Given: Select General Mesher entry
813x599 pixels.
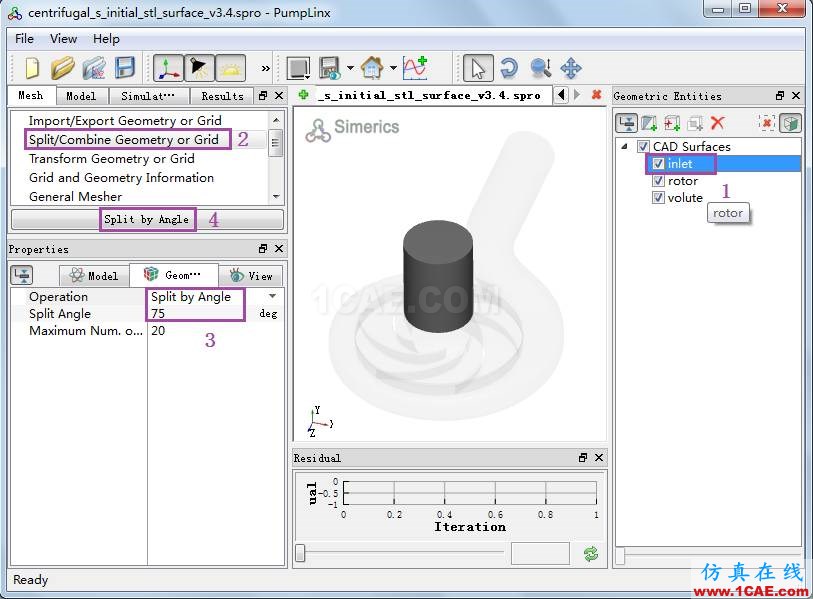Looking at the screenshot, I should [76, 197].
